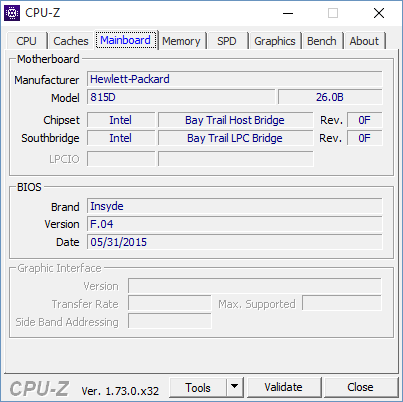This screenshot has width=403, height=402.
Task: Click the Manufacturer field showing Hewlett-Packard
Action: pyautogui.click(x=235, y=79)
